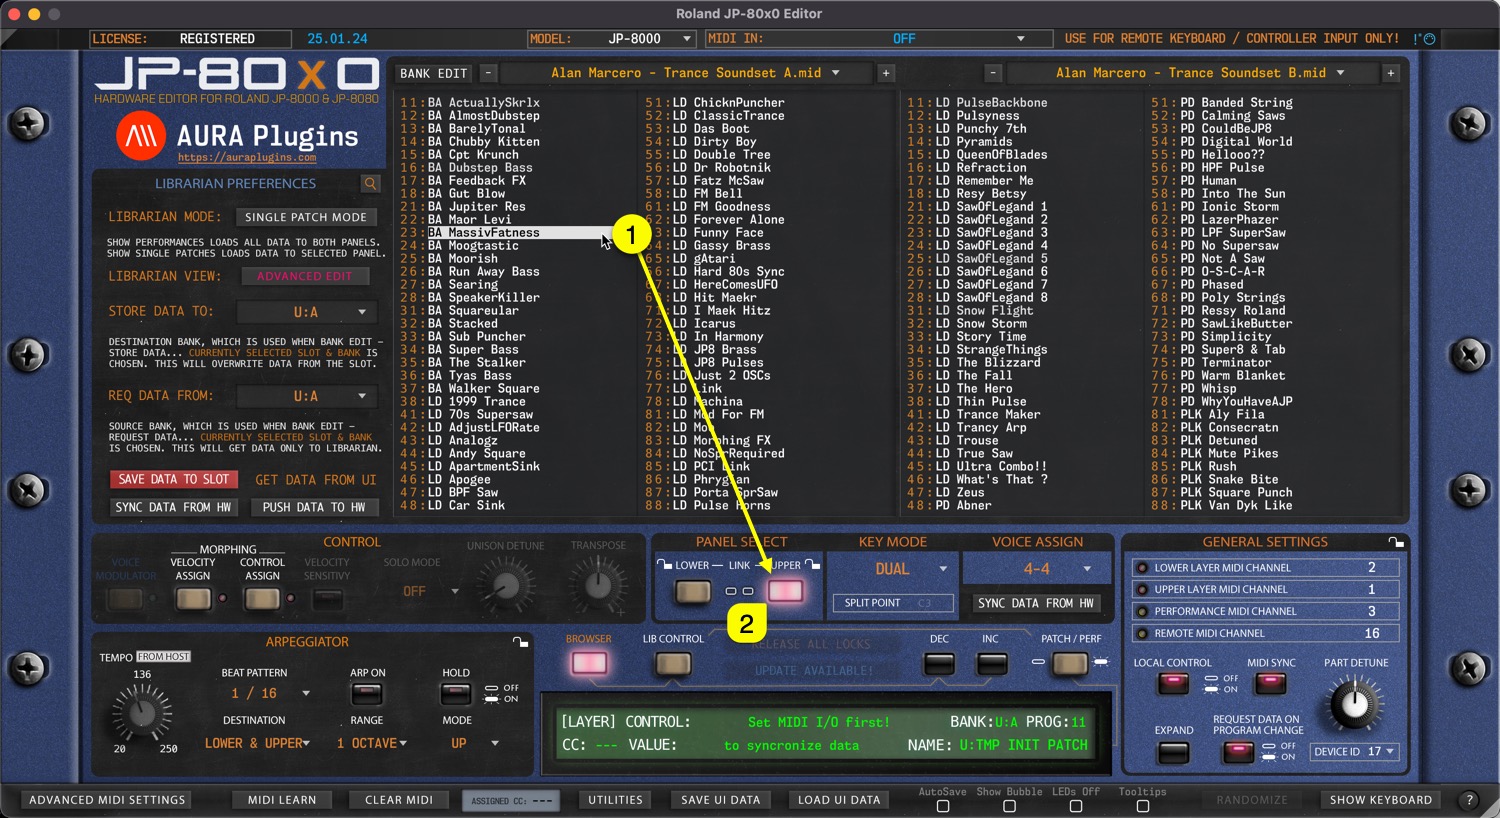The image size is (1500, 818).
Task: Toggle the ARP ON switch
Action: pyautogui.click(x=367, y=694)
